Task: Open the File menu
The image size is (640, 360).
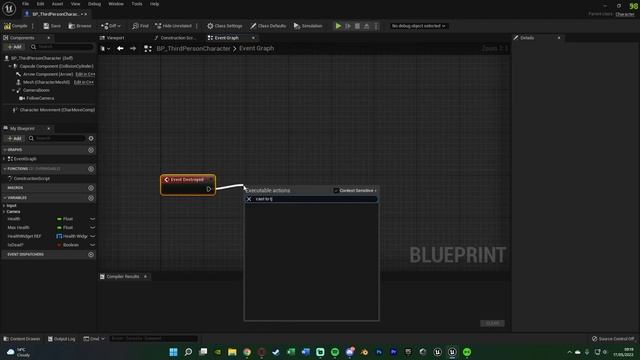Action: [25, 4]
